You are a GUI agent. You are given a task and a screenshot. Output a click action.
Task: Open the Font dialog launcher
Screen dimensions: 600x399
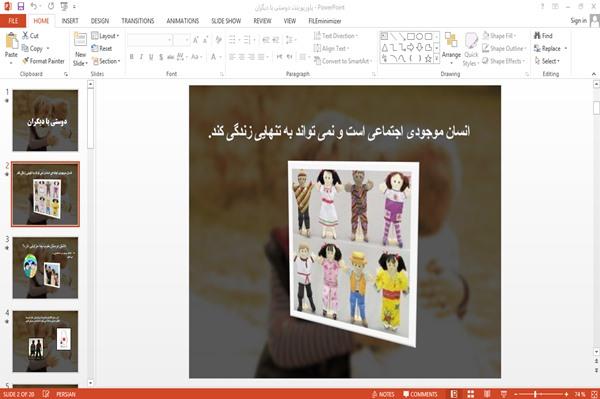[221, 74]
